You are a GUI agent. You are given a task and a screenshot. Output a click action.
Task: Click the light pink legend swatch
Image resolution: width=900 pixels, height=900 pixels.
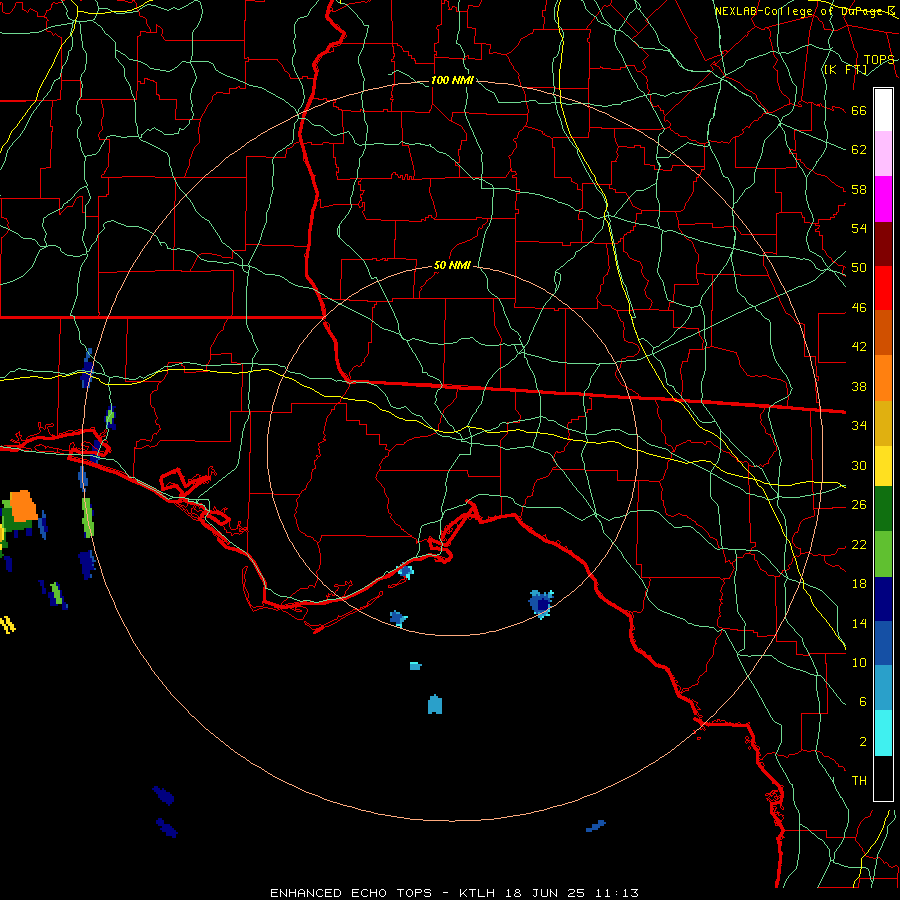click(x=883, y=153)
